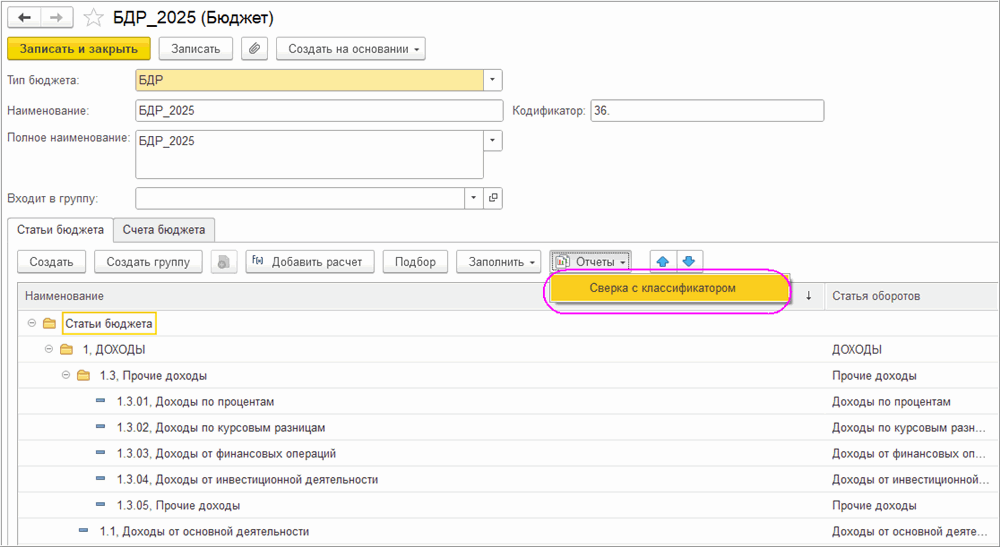Collapse the Статьи бюджета root folder

32,323
